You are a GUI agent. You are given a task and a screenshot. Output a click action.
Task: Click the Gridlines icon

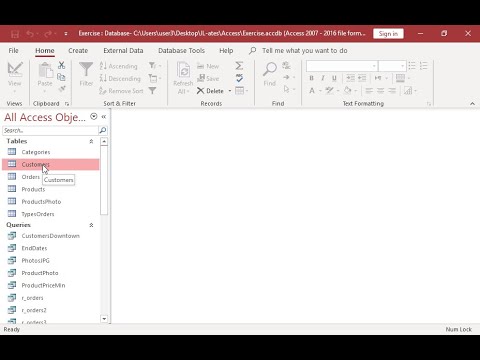click(x=400, y=78)
